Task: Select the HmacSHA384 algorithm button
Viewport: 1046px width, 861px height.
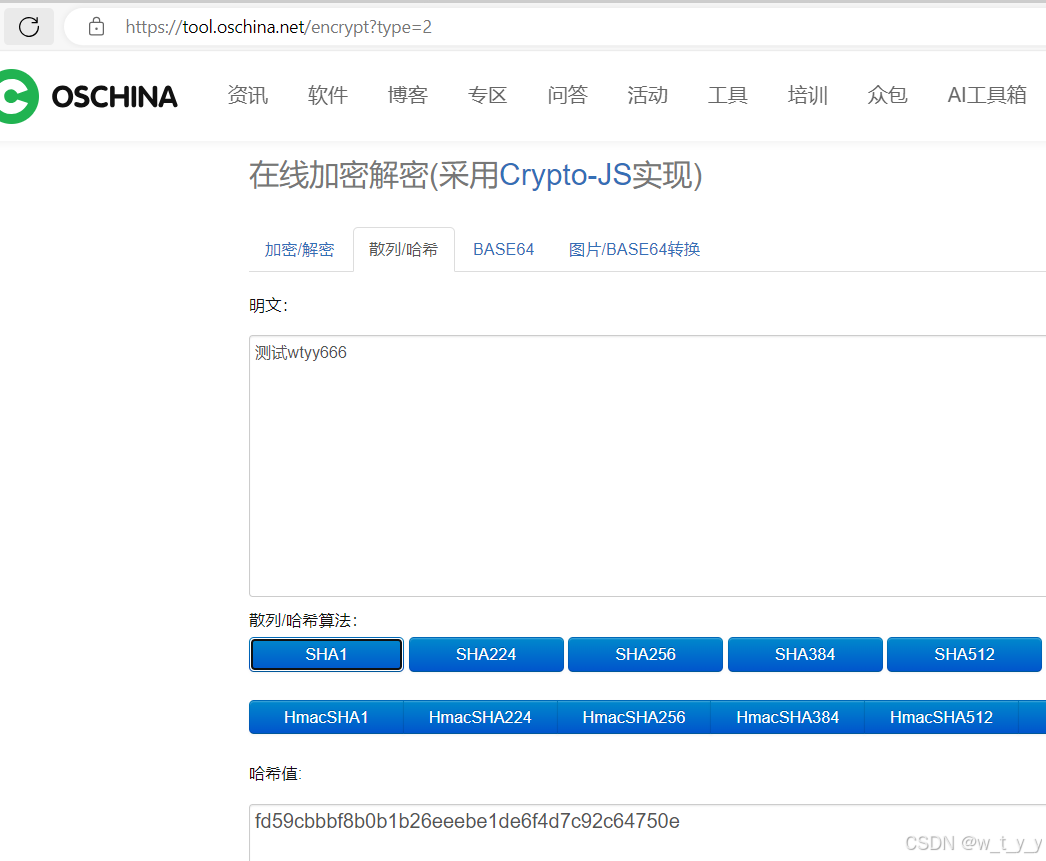Action: pos(787,717)
